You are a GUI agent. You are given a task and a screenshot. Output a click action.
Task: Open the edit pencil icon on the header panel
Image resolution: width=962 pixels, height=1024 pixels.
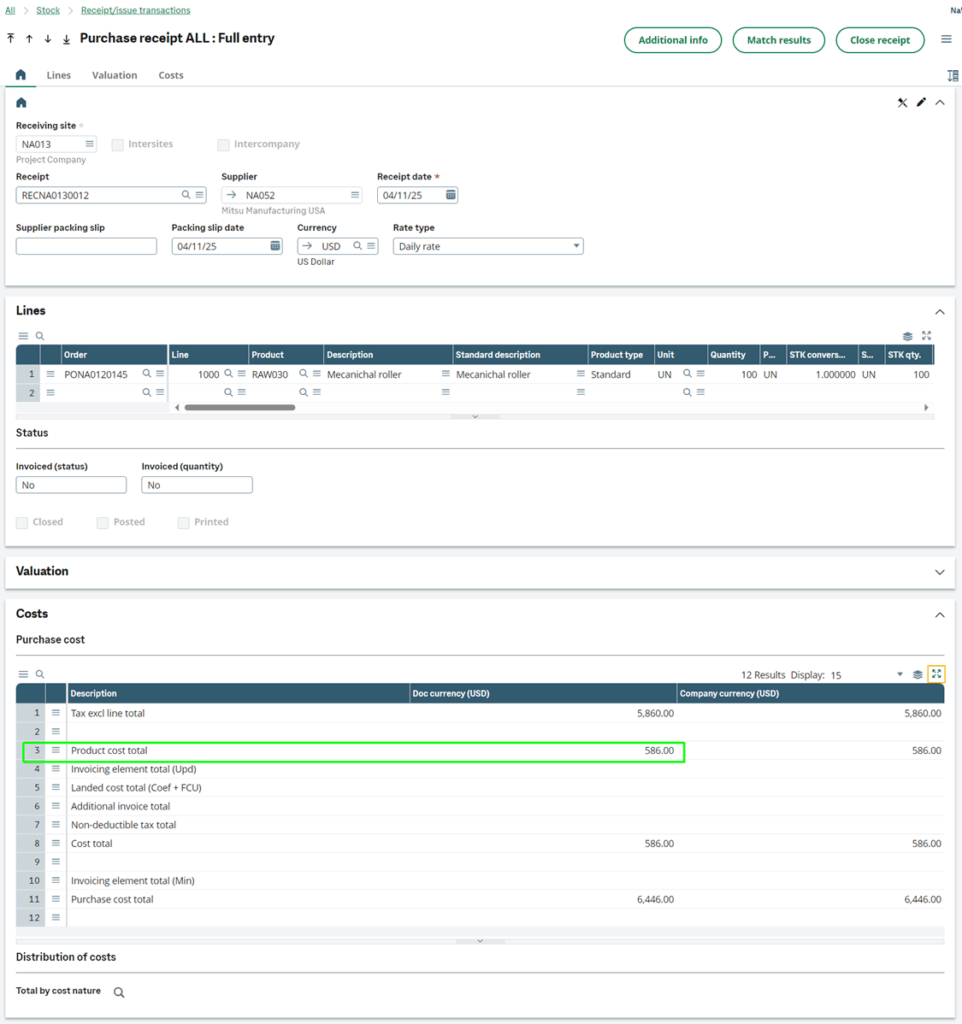coord(921,102)
